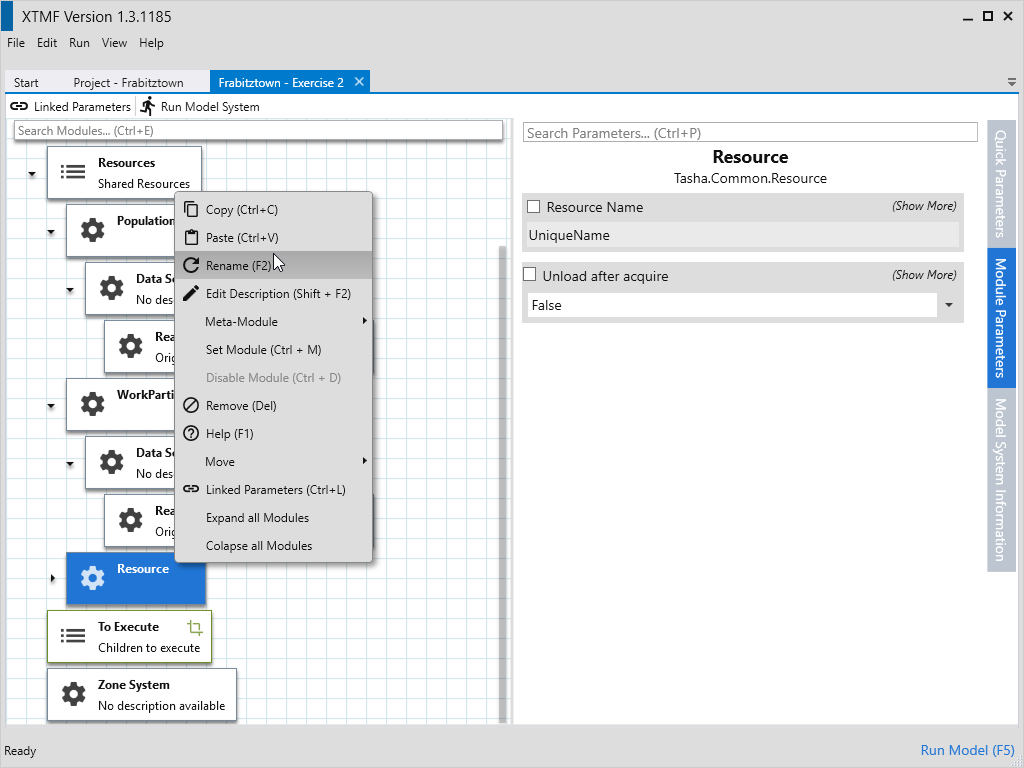Click the Search Parameters input field

click(750, 133)
